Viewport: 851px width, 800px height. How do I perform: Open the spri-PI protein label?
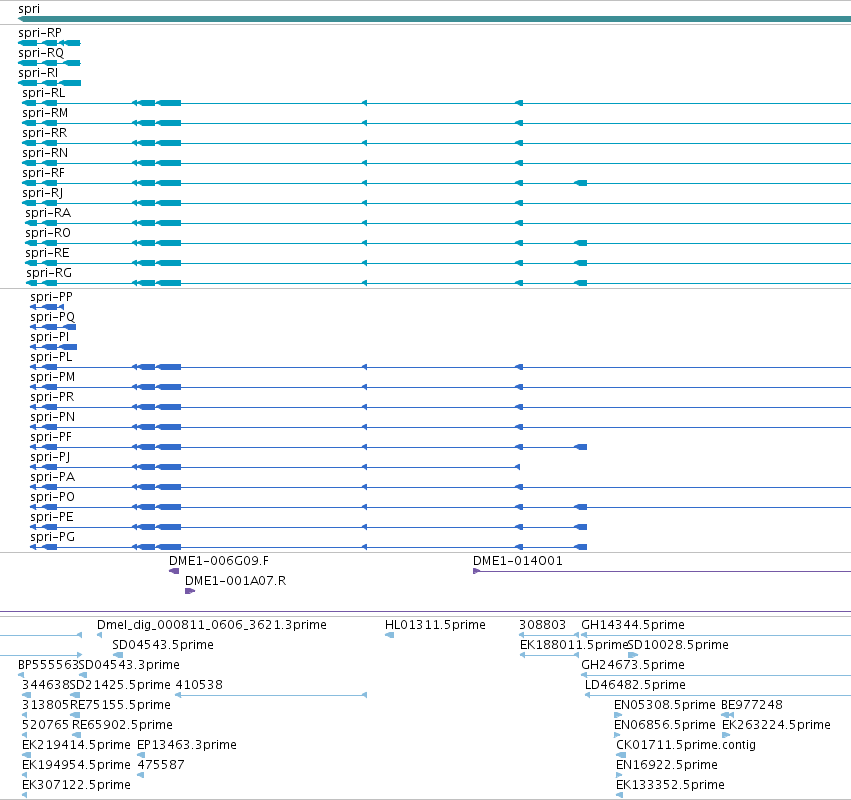click(49, 337)
